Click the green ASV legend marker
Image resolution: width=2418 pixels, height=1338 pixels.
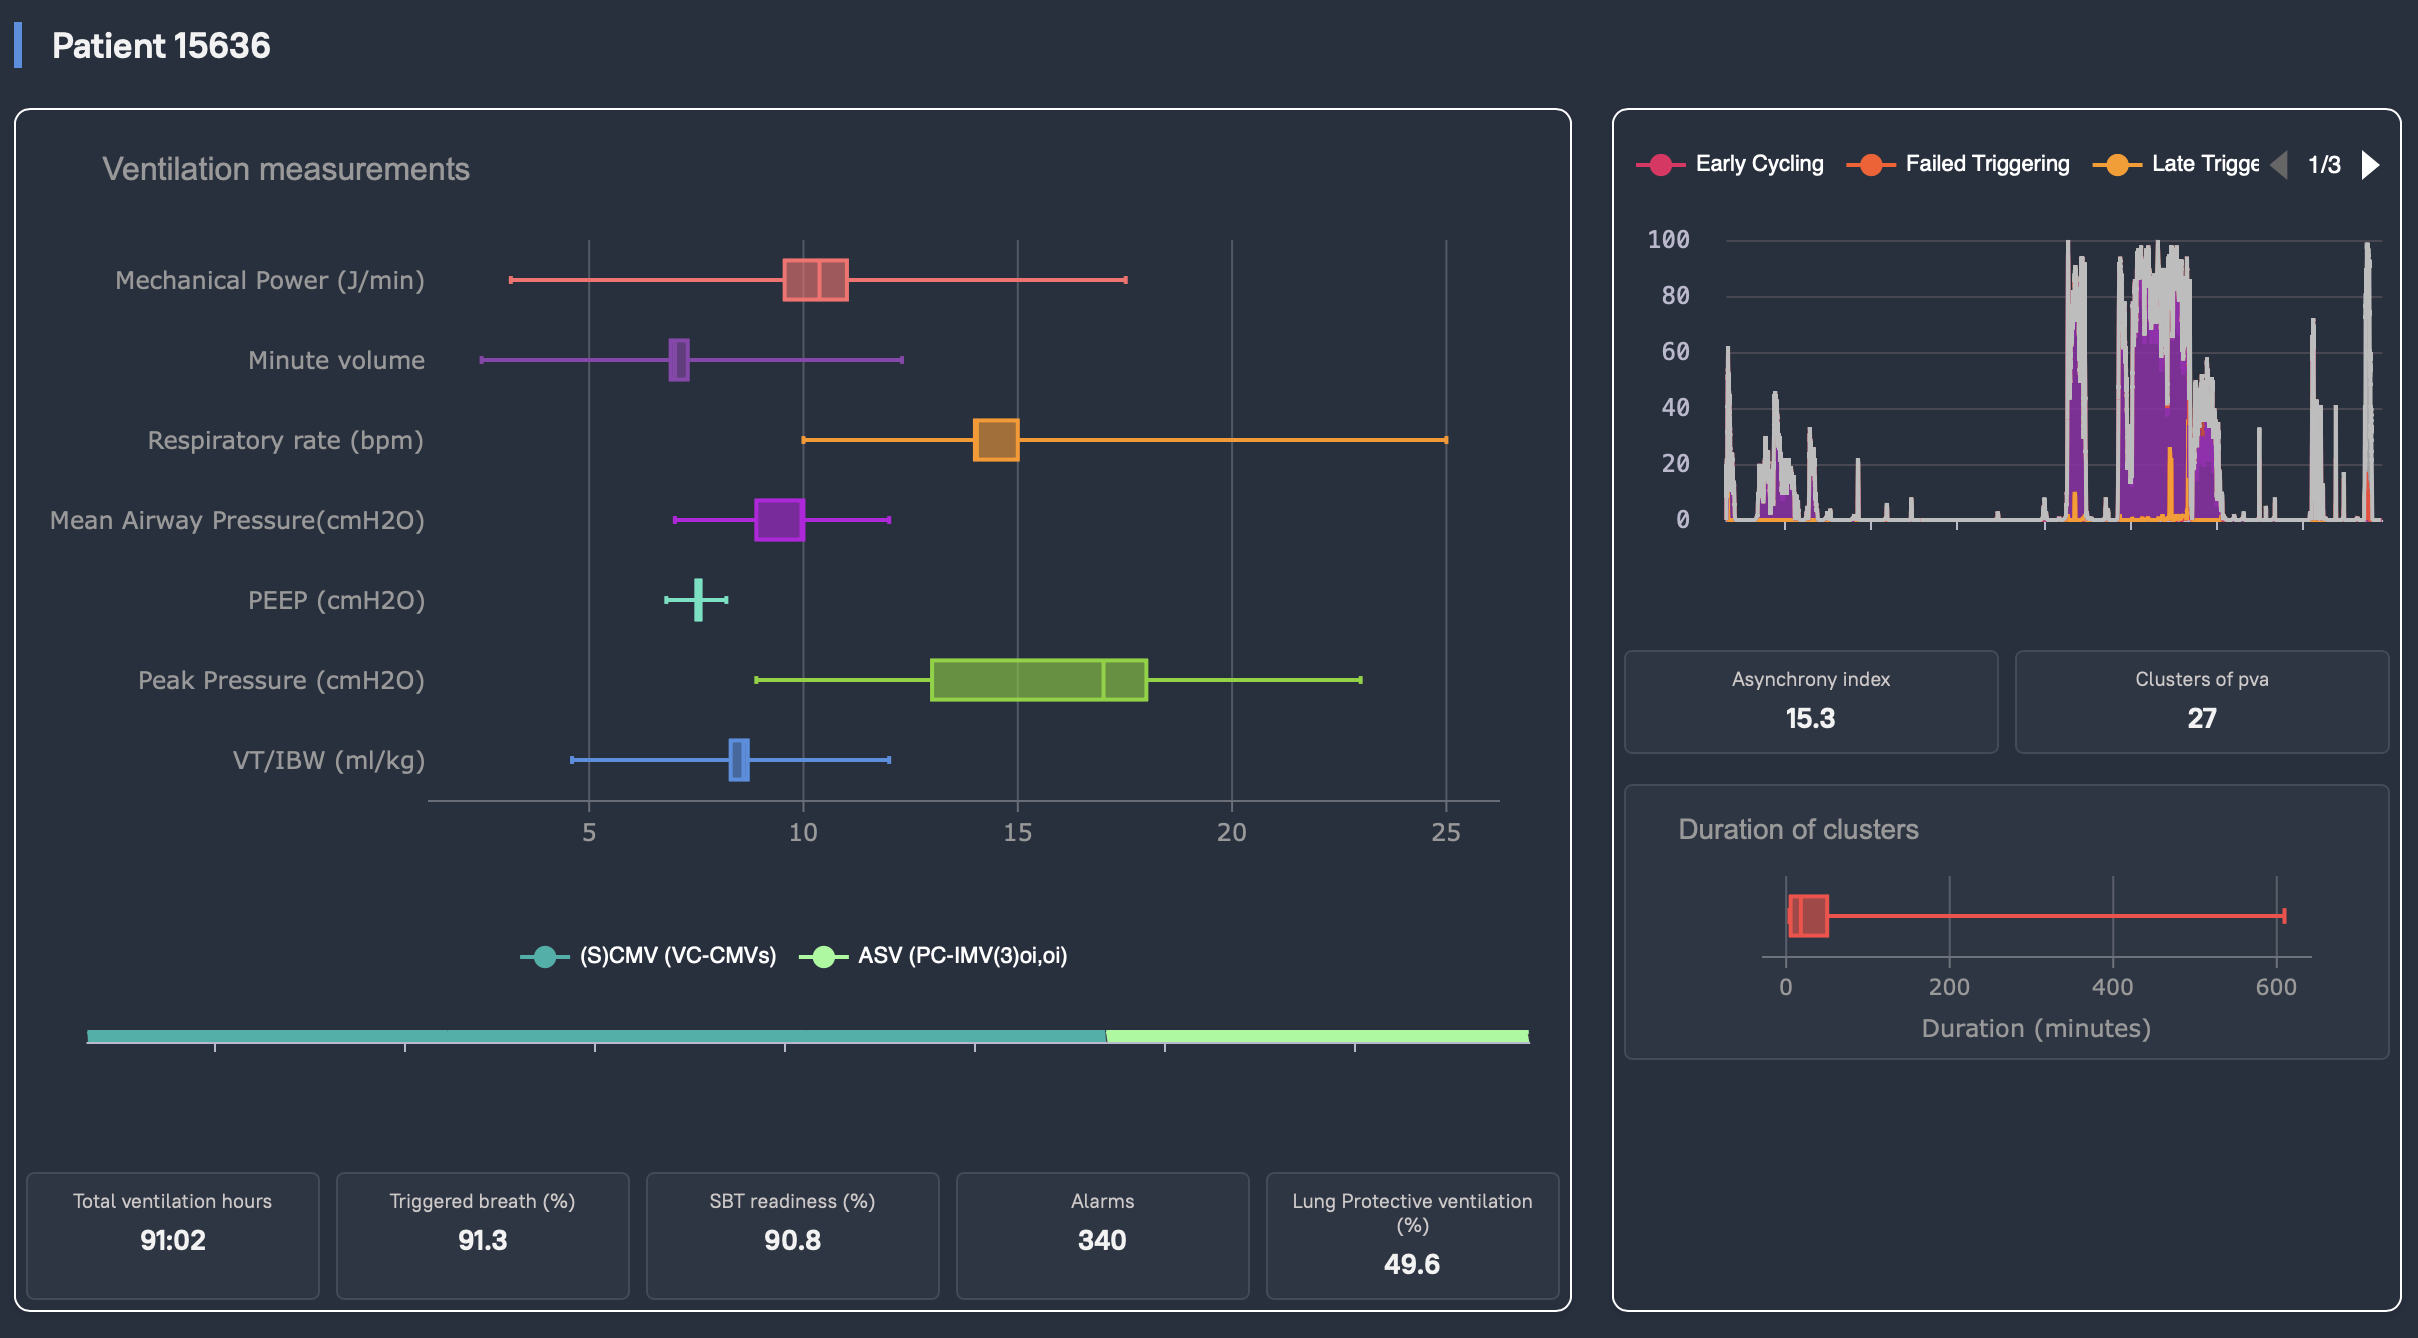coord(823,956)
